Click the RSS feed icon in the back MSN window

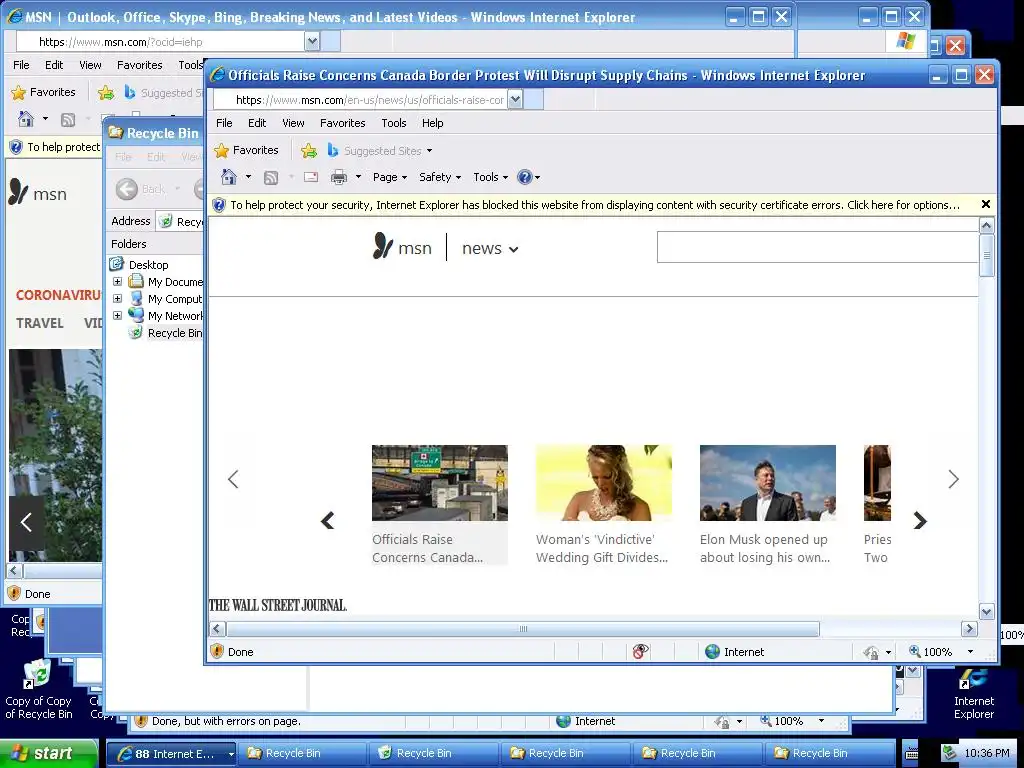[68, 120]
